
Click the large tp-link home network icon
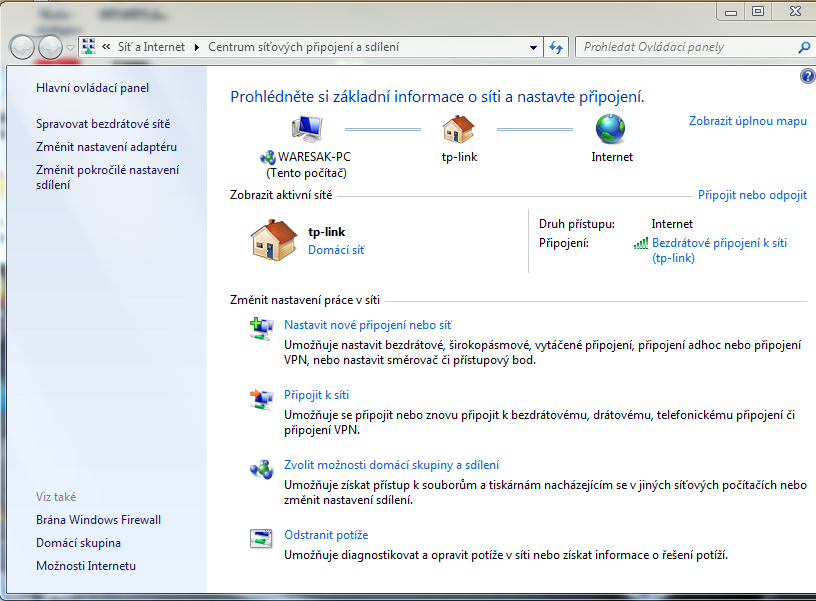pyautogui.click(x=274, y=240)
